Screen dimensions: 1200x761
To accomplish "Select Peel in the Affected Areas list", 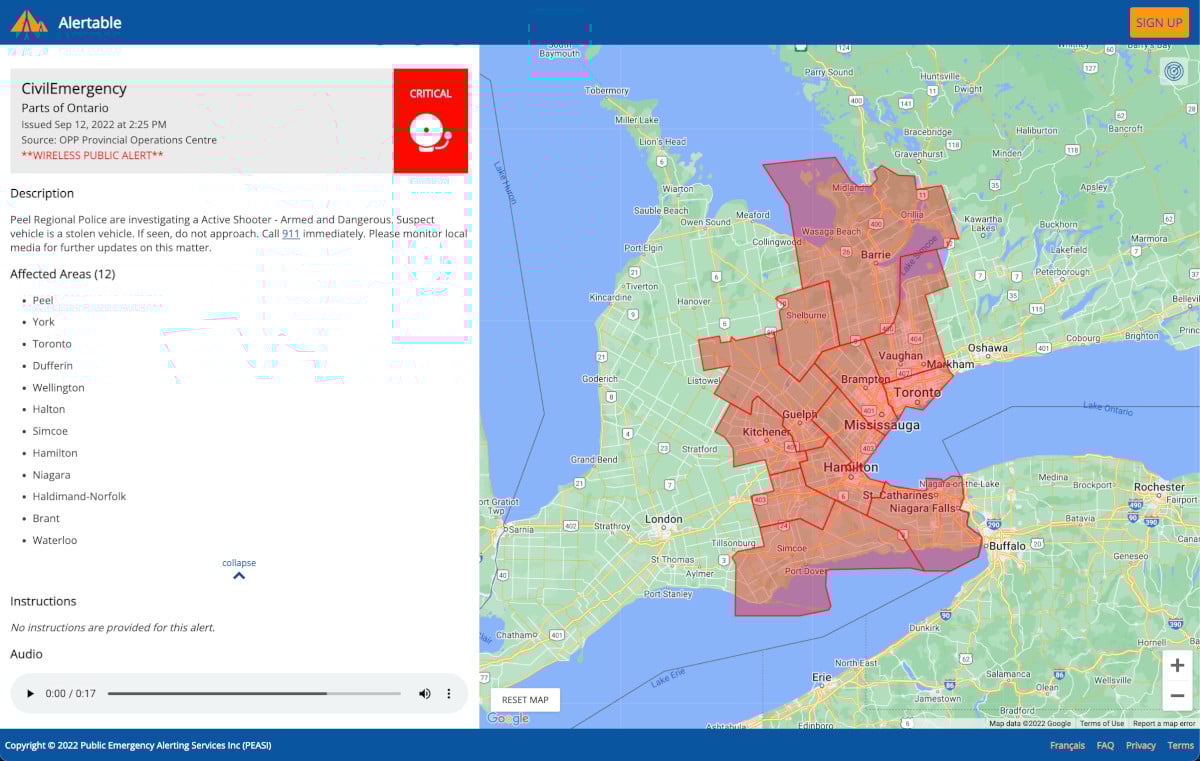I will [x=43, y=300].
